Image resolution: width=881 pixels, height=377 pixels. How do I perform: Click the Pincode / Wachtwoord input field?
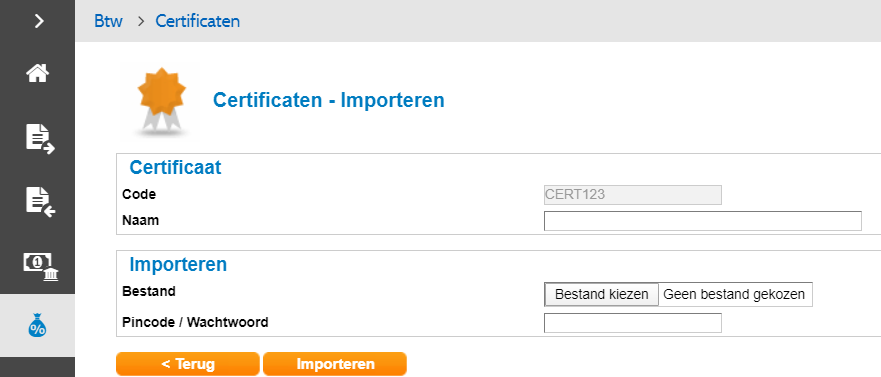pos(633,323)
